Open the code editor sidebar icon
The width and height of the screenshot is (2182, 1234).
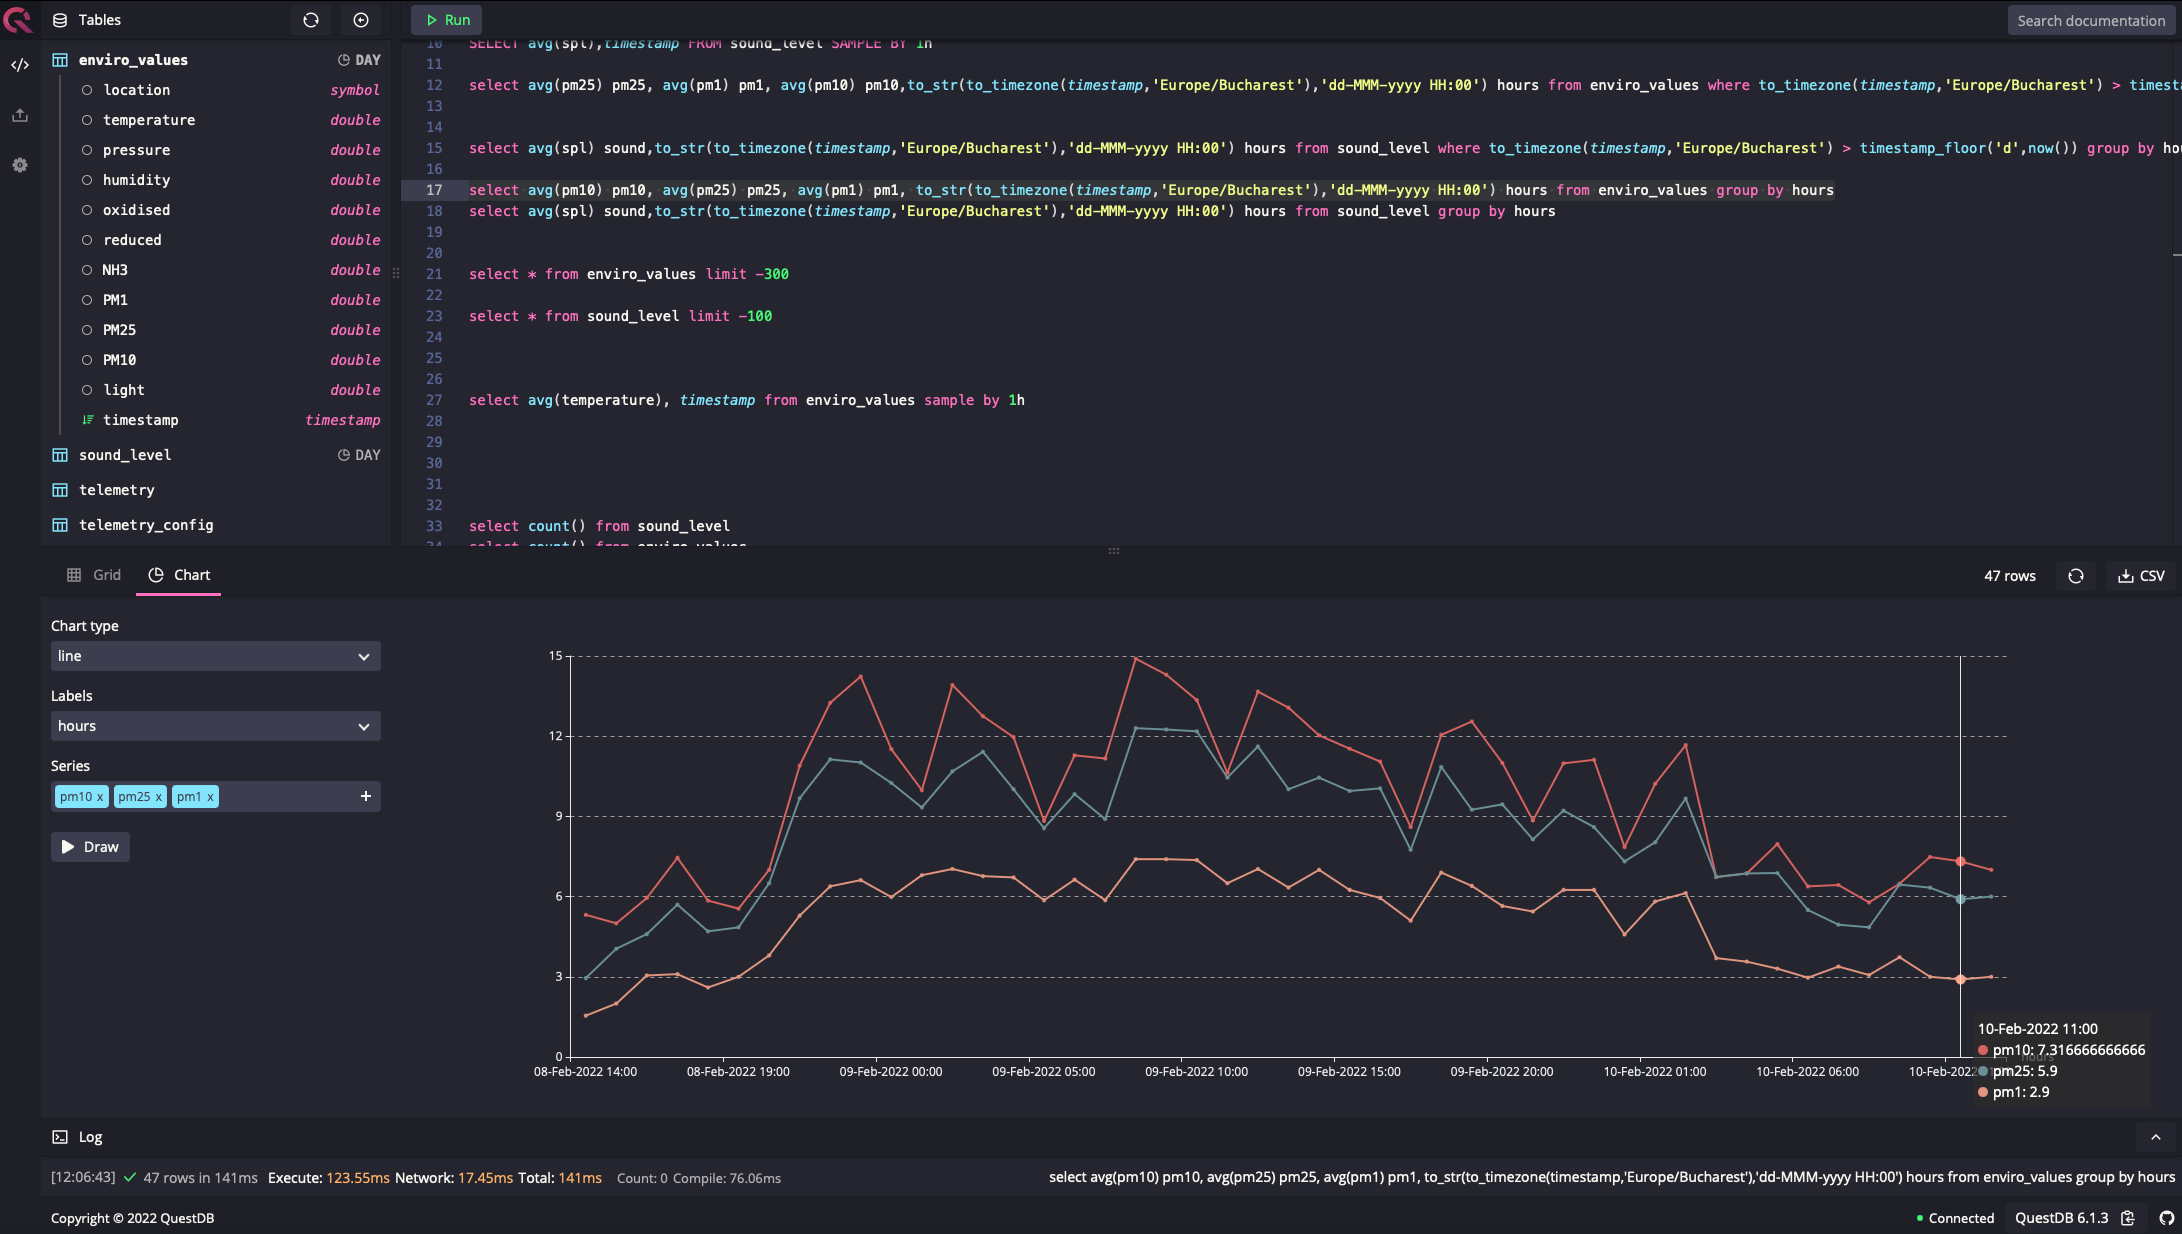point(20,65)
